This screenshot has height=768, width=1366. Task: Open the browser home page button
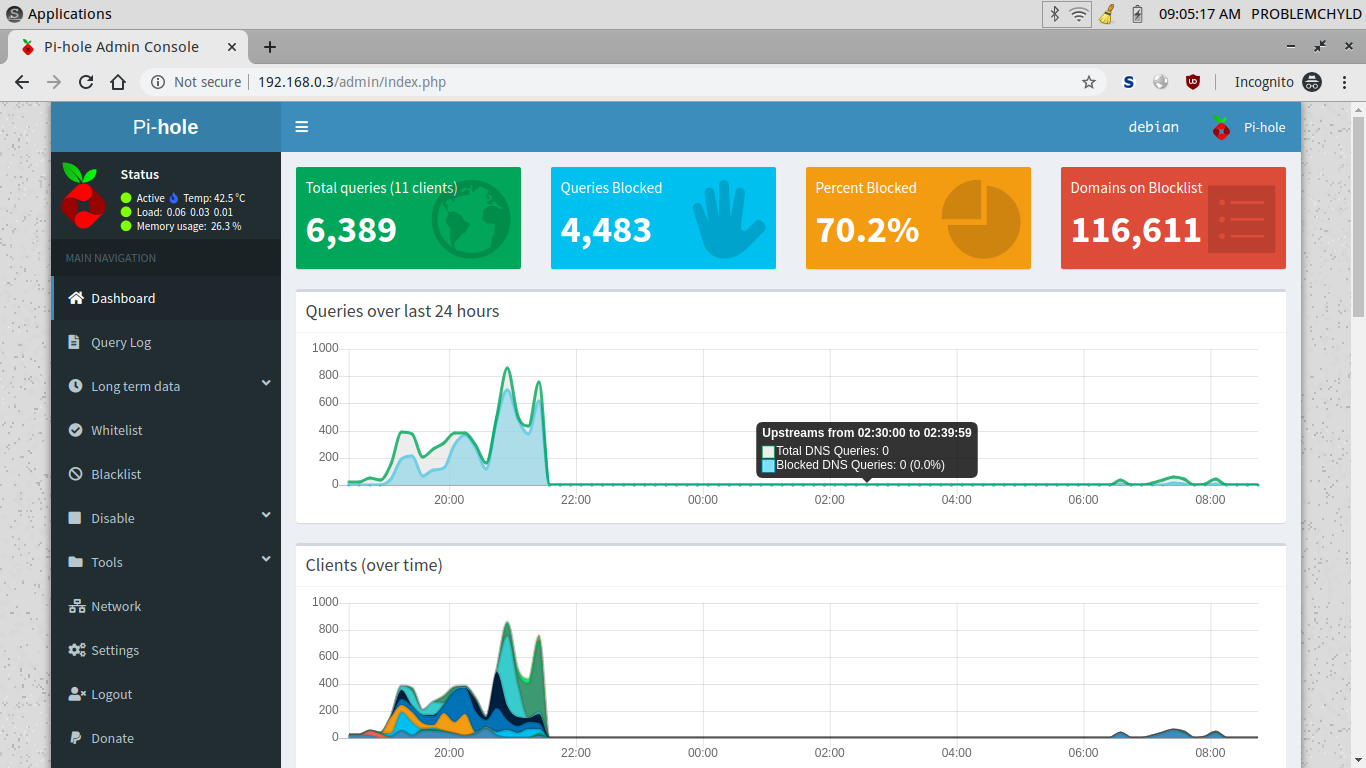(x=118, y=82)
